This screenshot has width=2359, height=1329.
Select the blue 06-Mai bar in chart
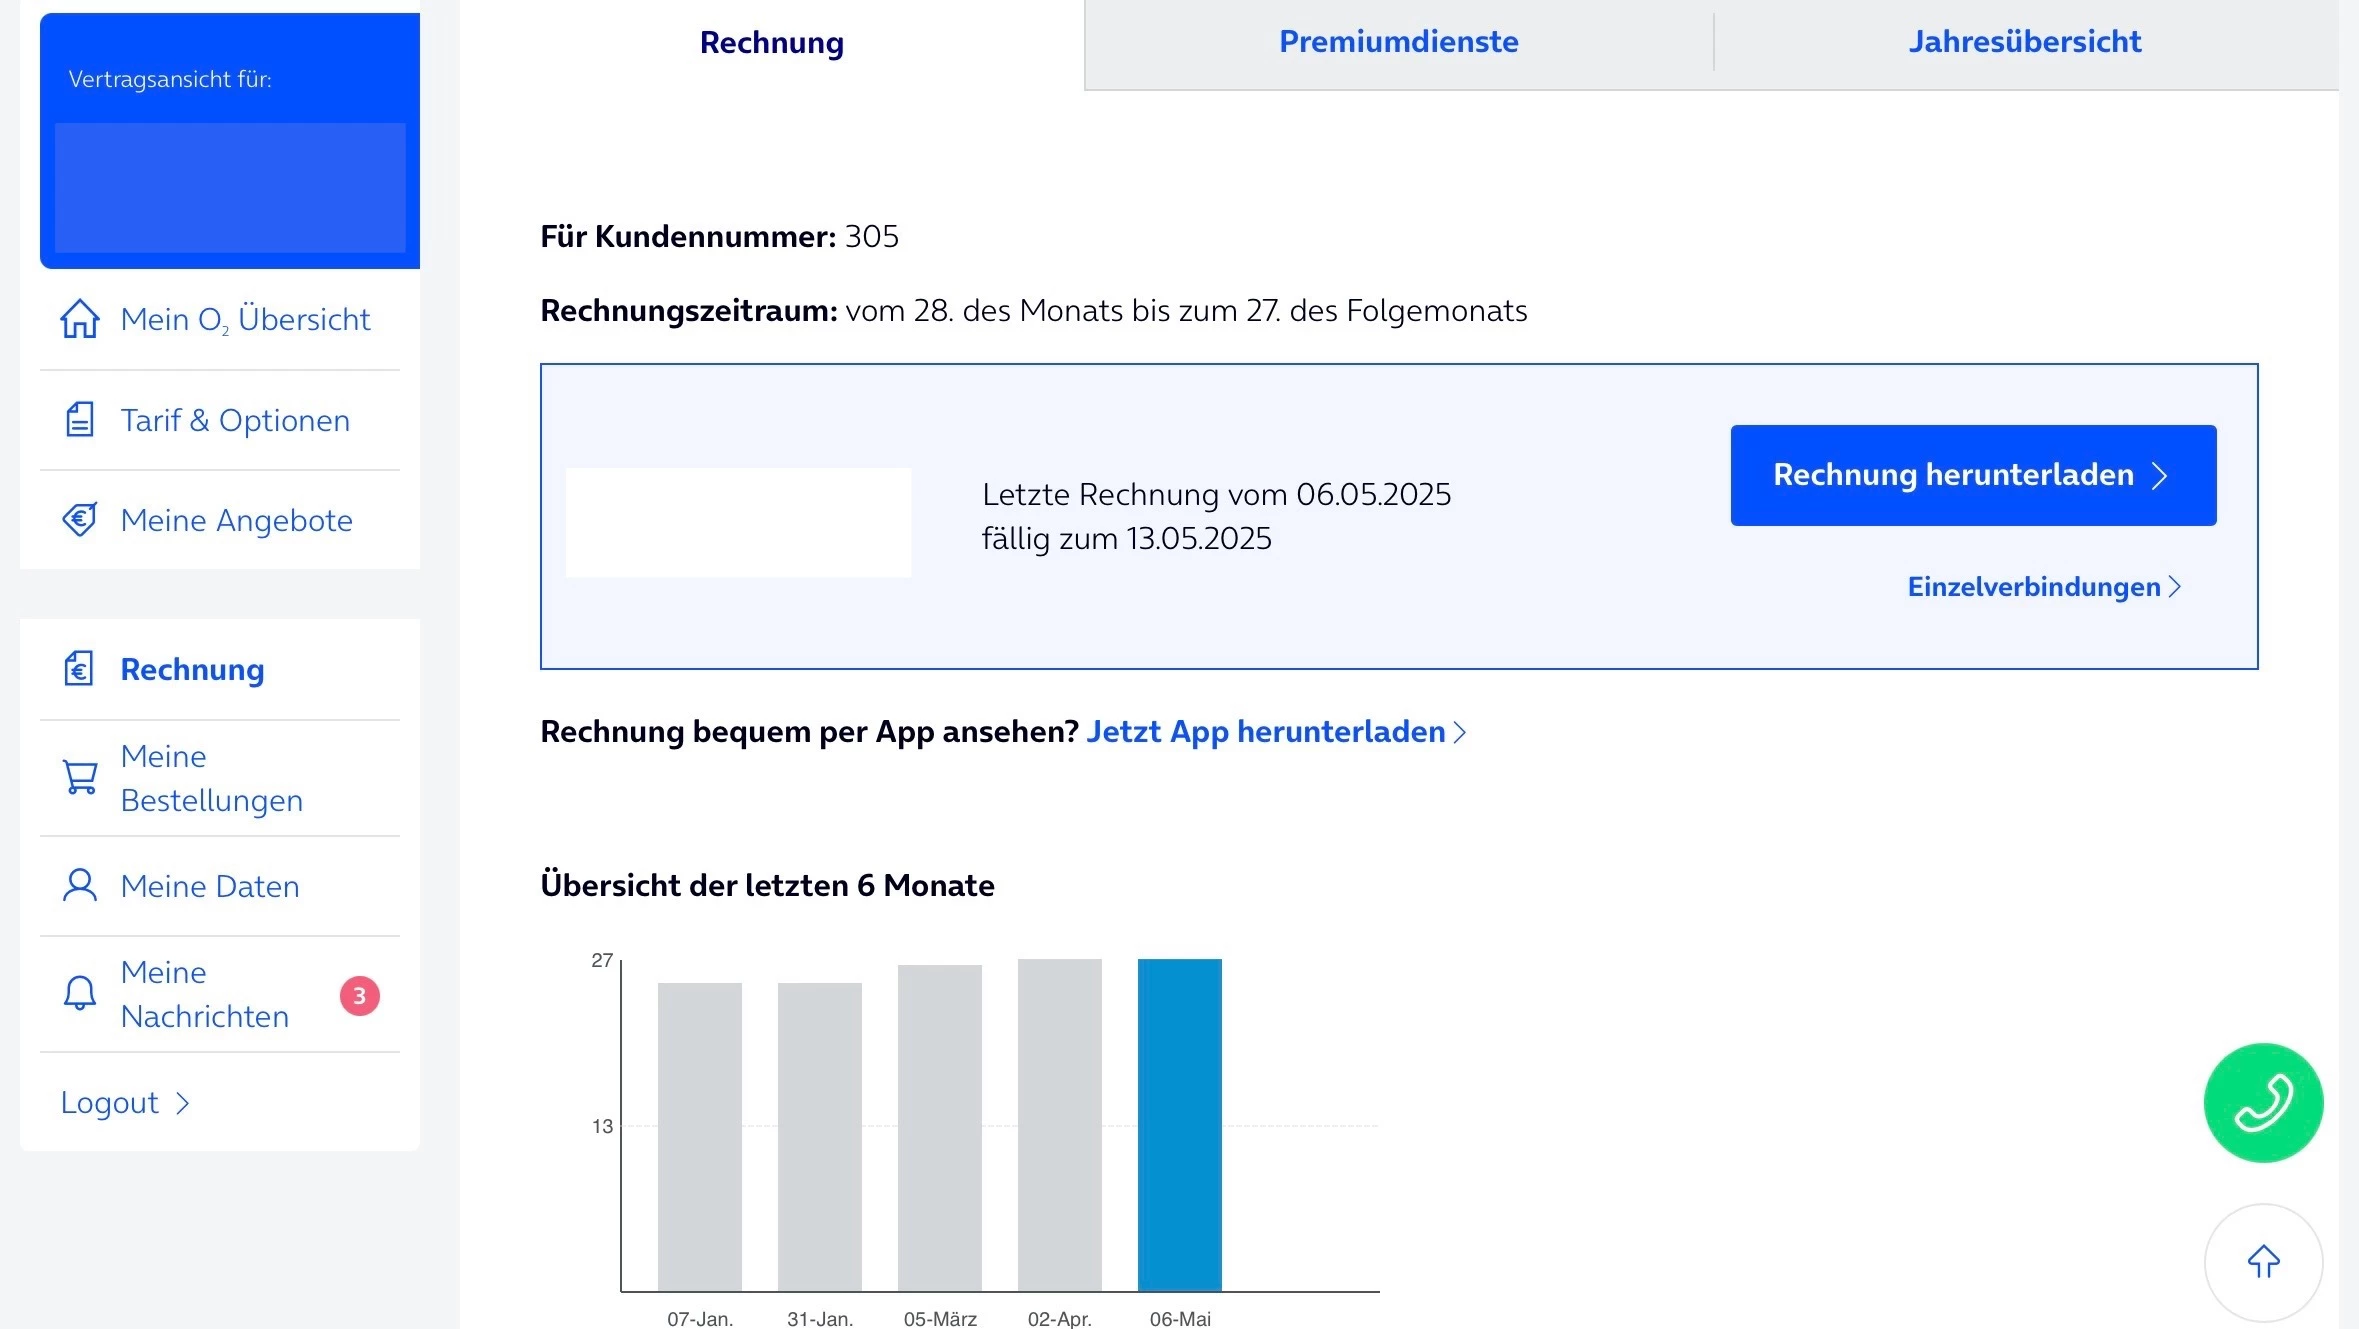[1179, 1125]
